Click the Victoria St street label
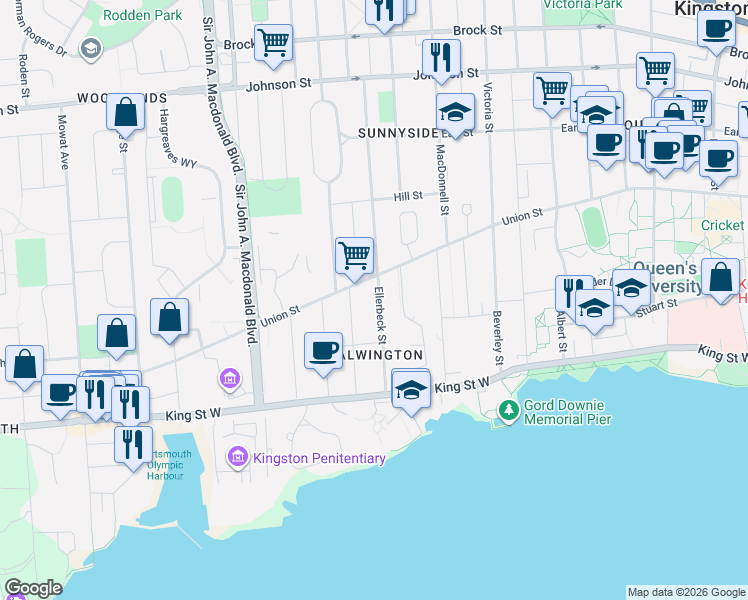 pos(488,107)
